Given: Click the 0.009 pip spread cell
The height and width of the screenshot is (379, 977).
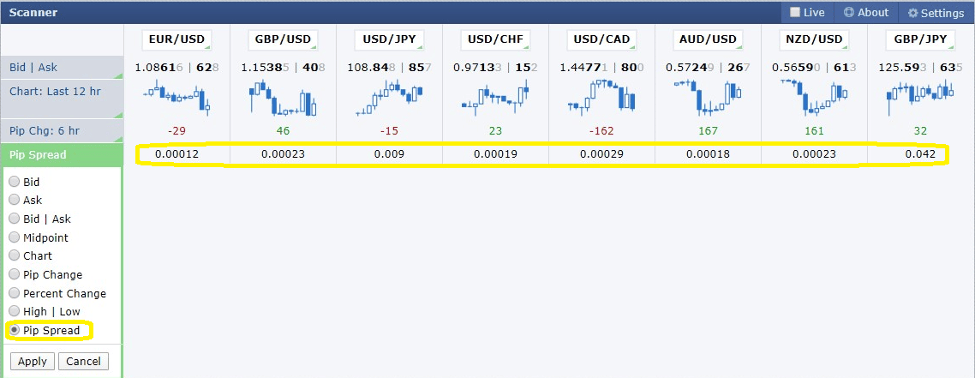Looking at the screenshot, I should [389, 154].
